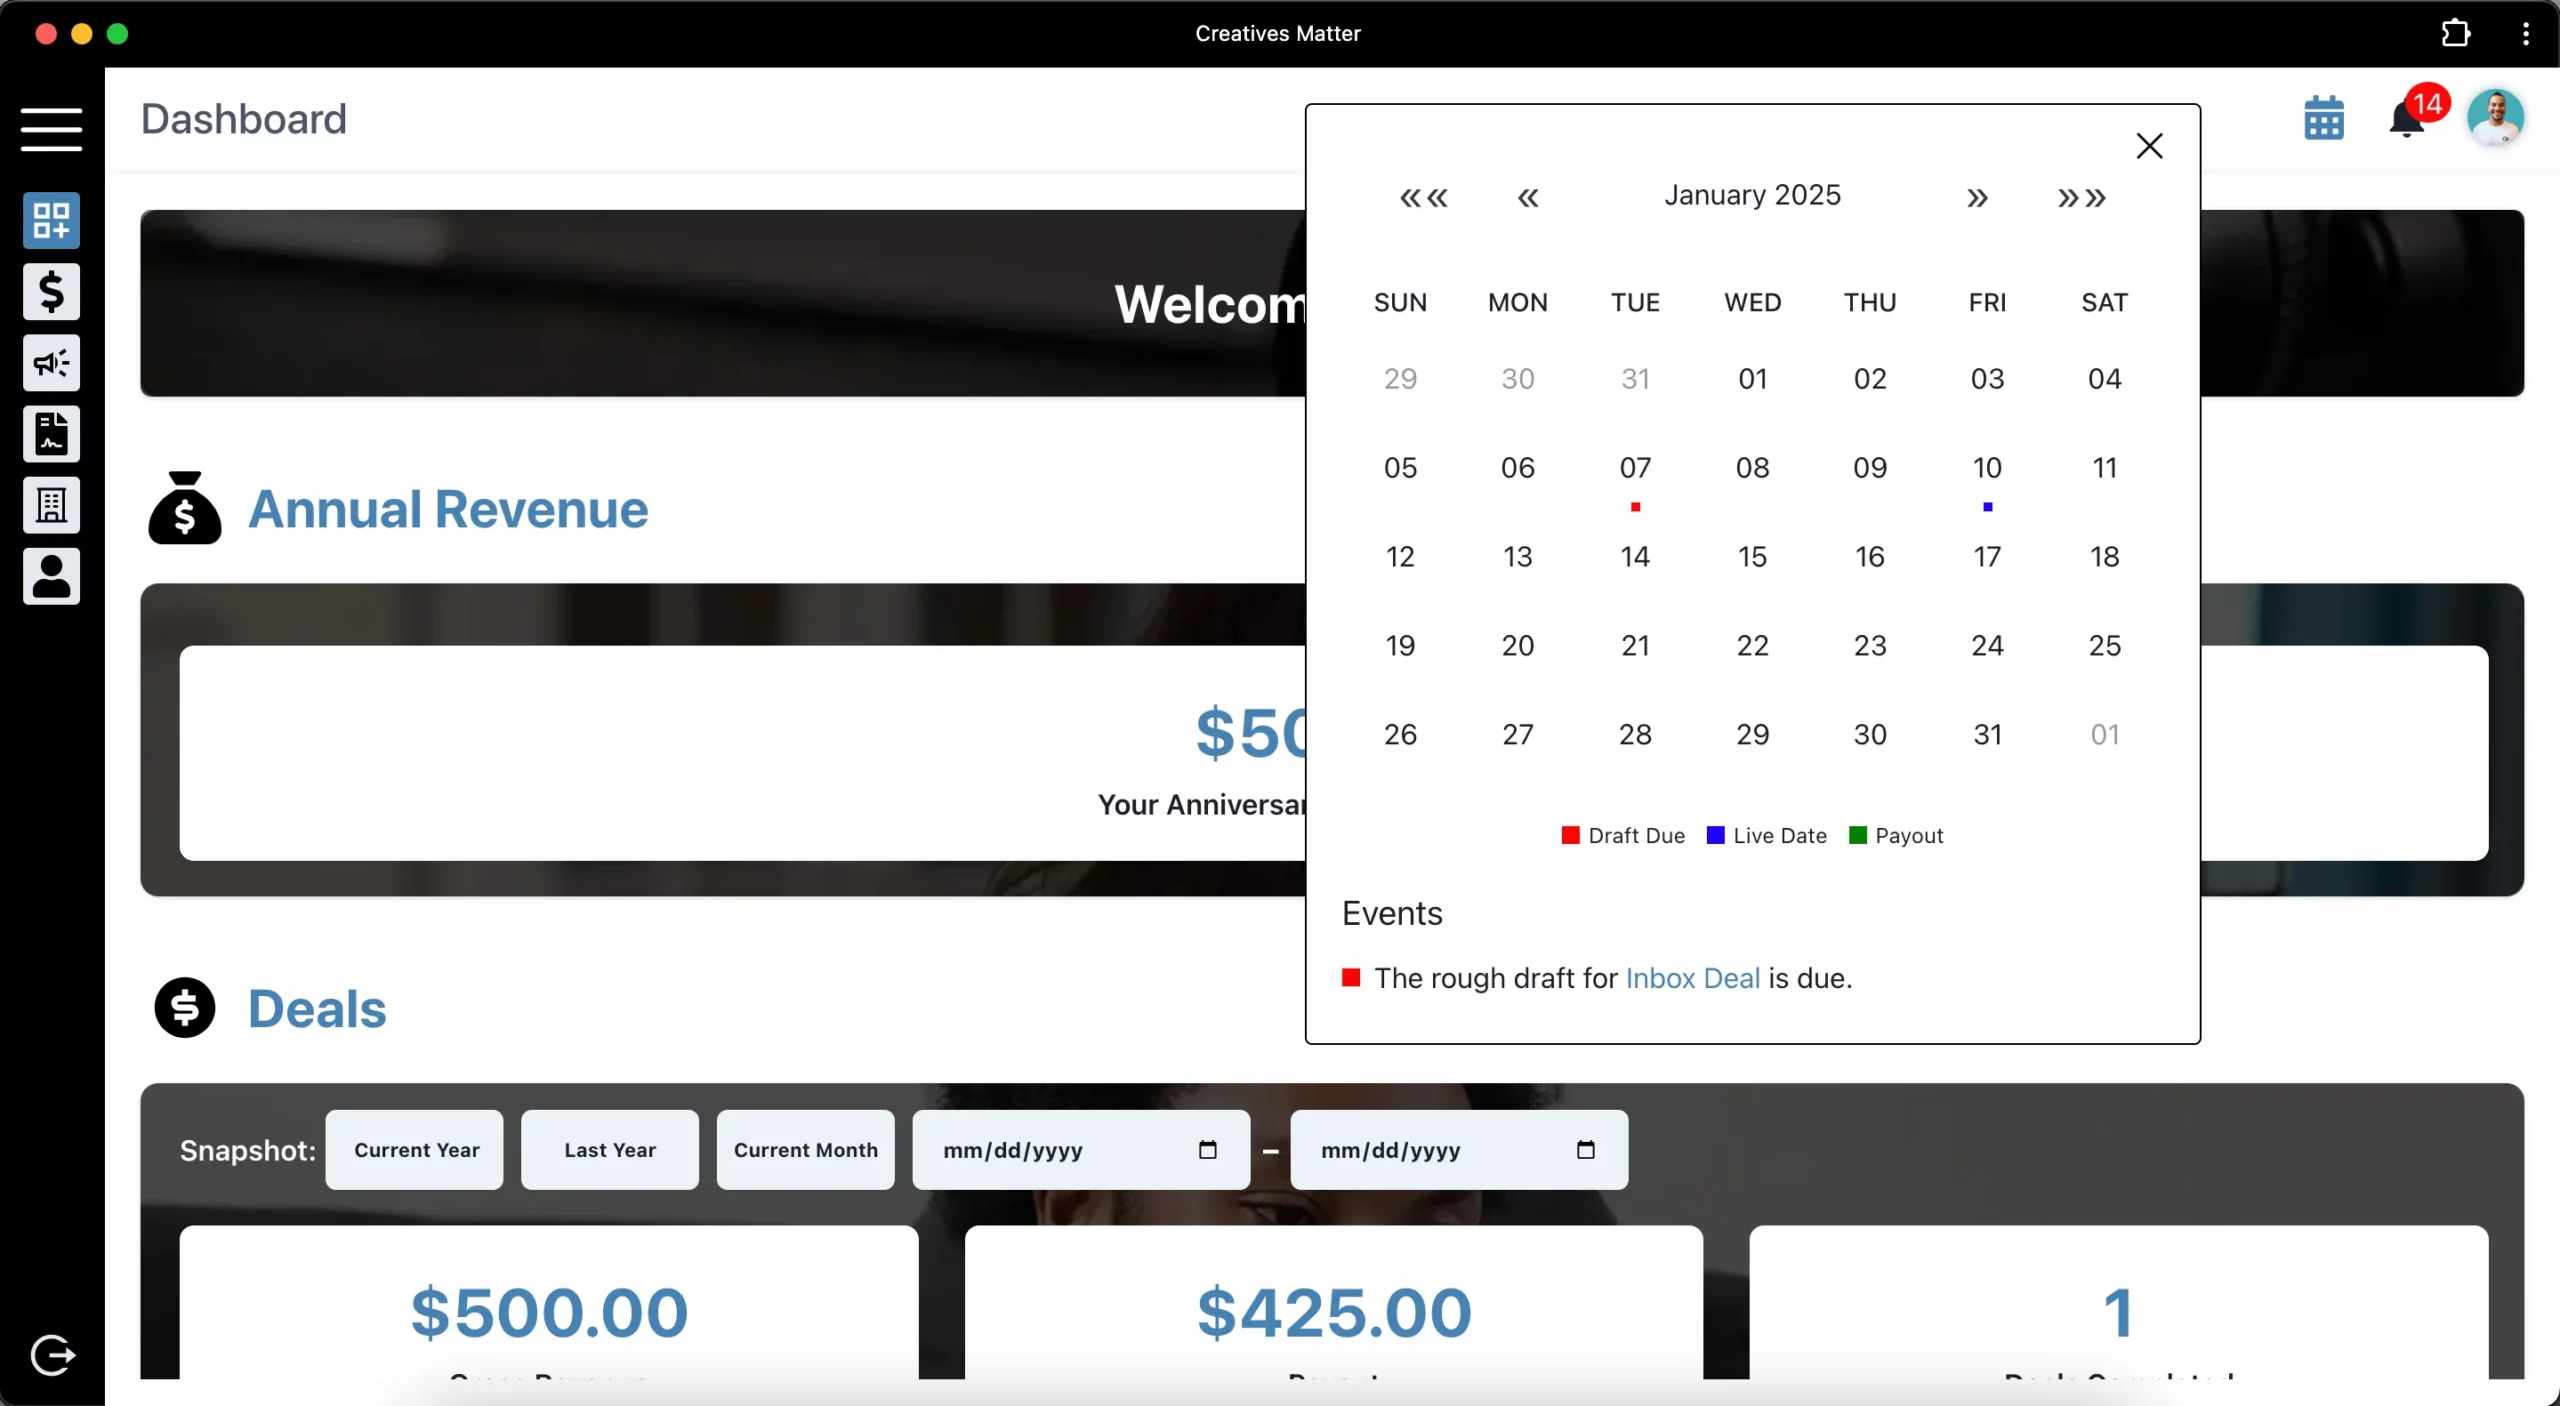Select January 18 on the calendar
Screen dimensions: 2560x1406
click(2104, 557)
